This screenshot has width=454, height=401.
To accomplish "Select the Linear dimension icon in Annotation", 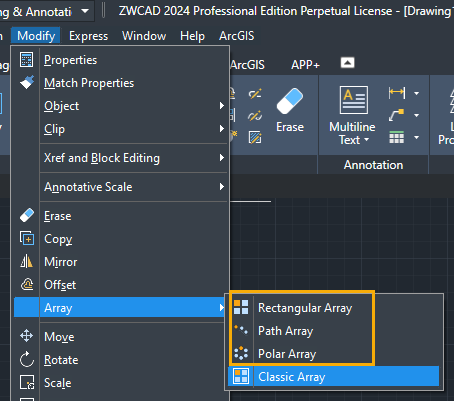I will point(397,93).
